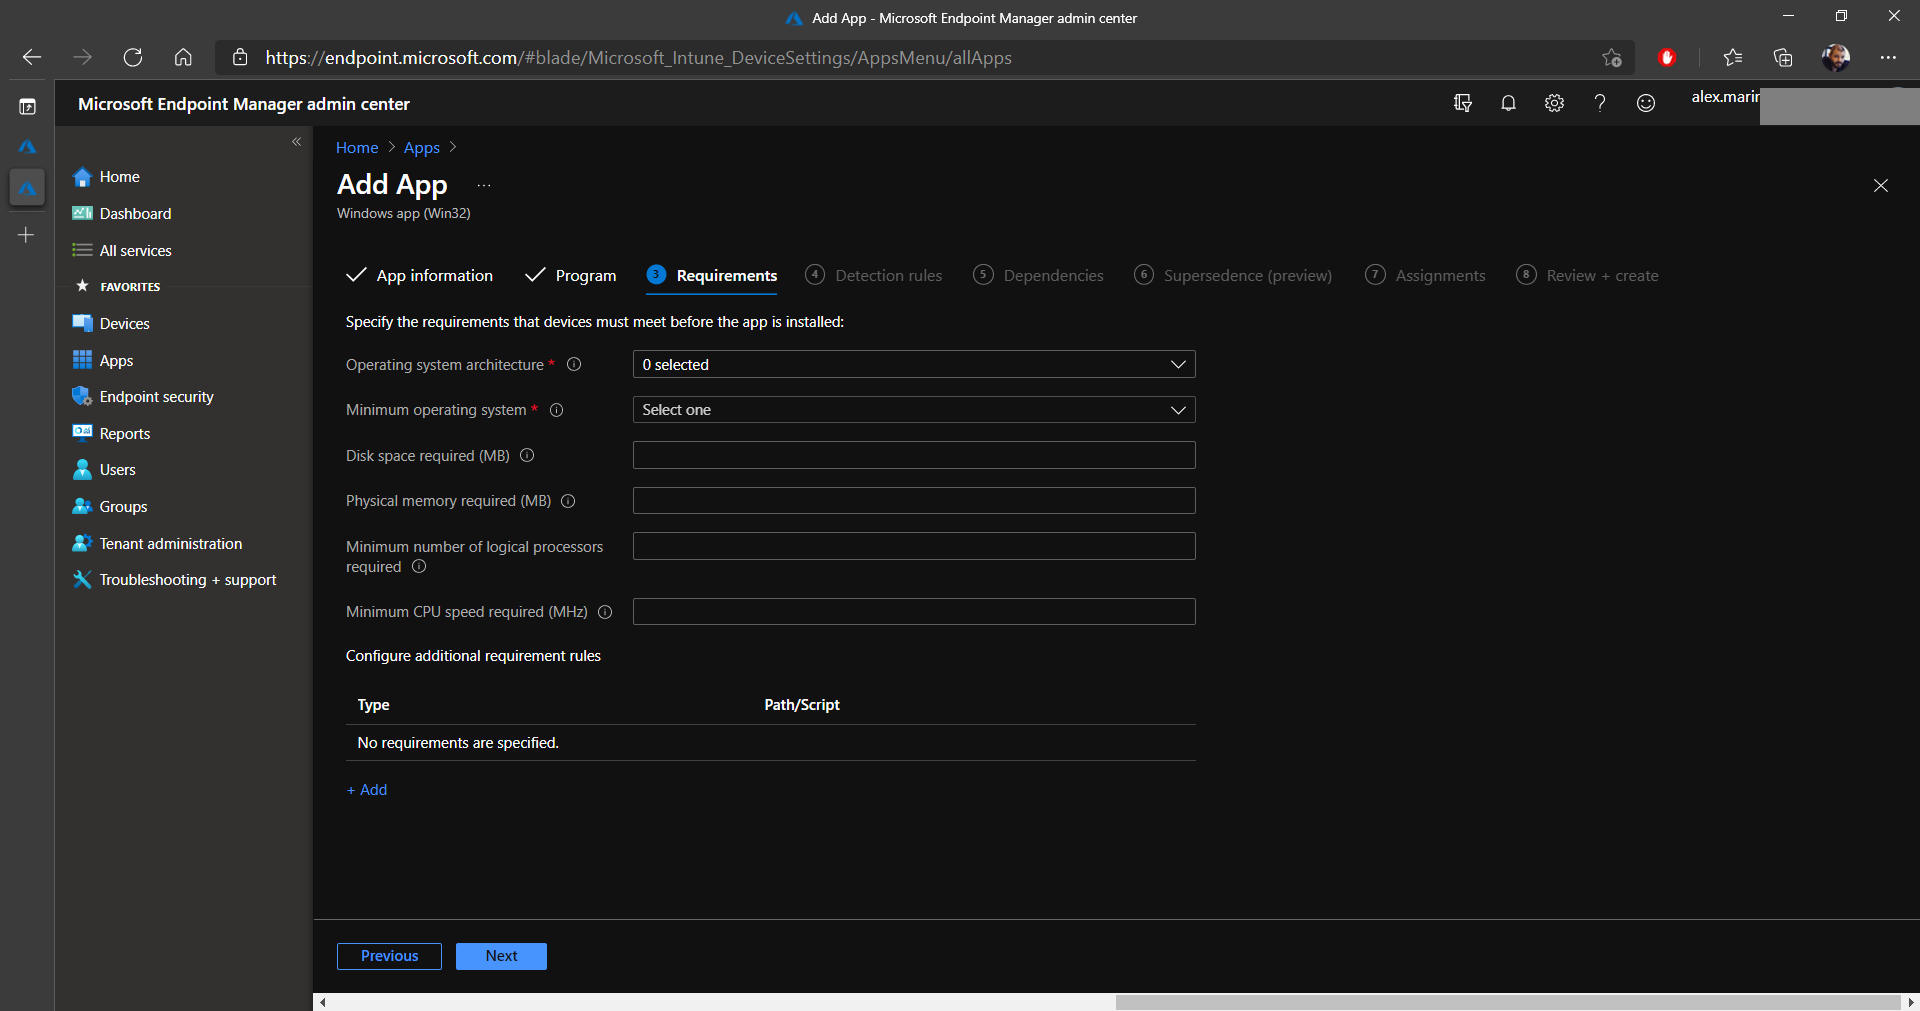1920x1011 pixels.
Task: Switch to the App information tab
Action: [433, 276]
